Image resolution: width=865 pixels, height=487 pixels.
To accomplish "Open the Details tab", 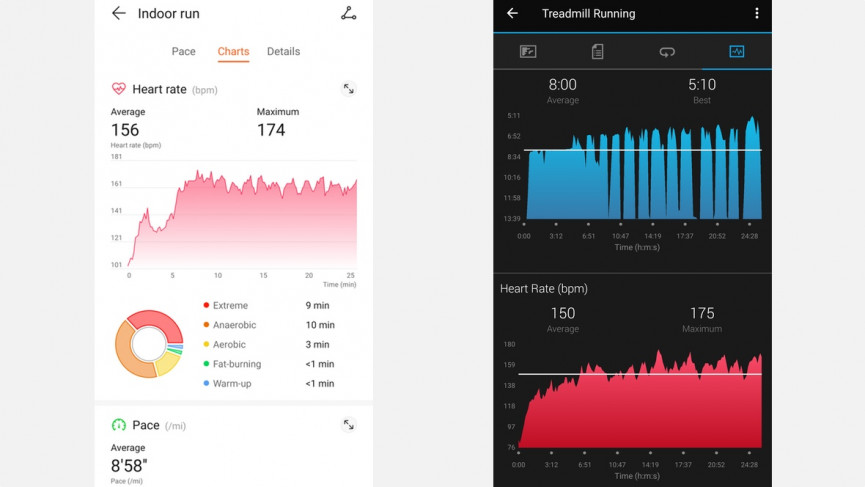I will click(283, 51).
